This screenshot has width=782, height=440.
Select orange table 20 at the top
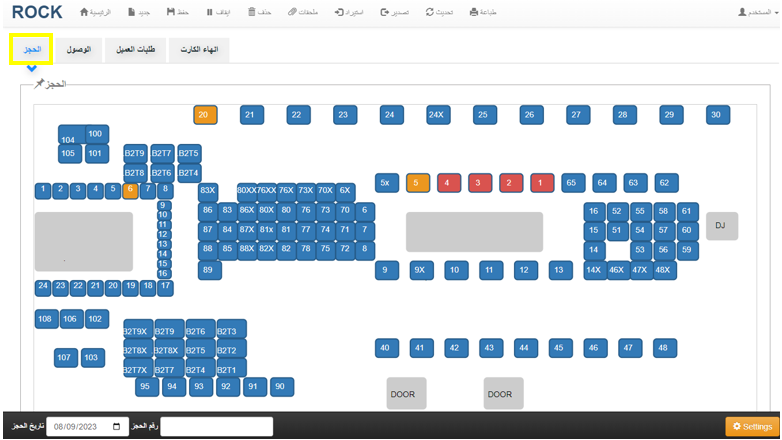(x=205, y=115)
